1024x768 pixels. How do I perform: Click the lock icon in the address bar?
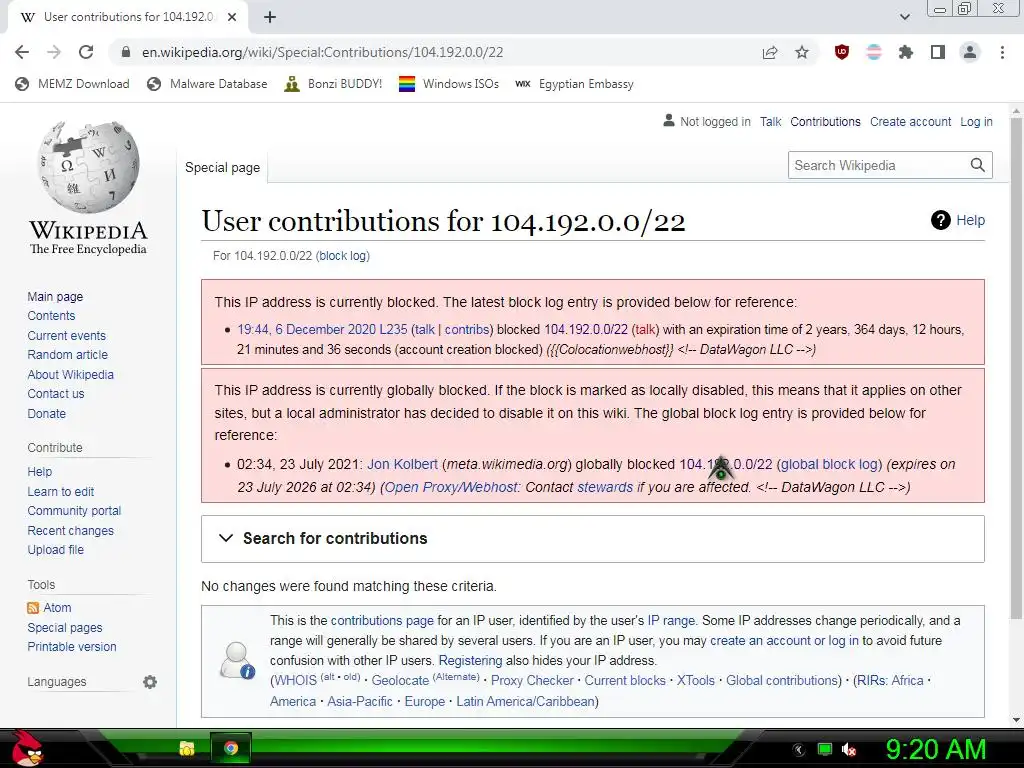tap(126, 52)
